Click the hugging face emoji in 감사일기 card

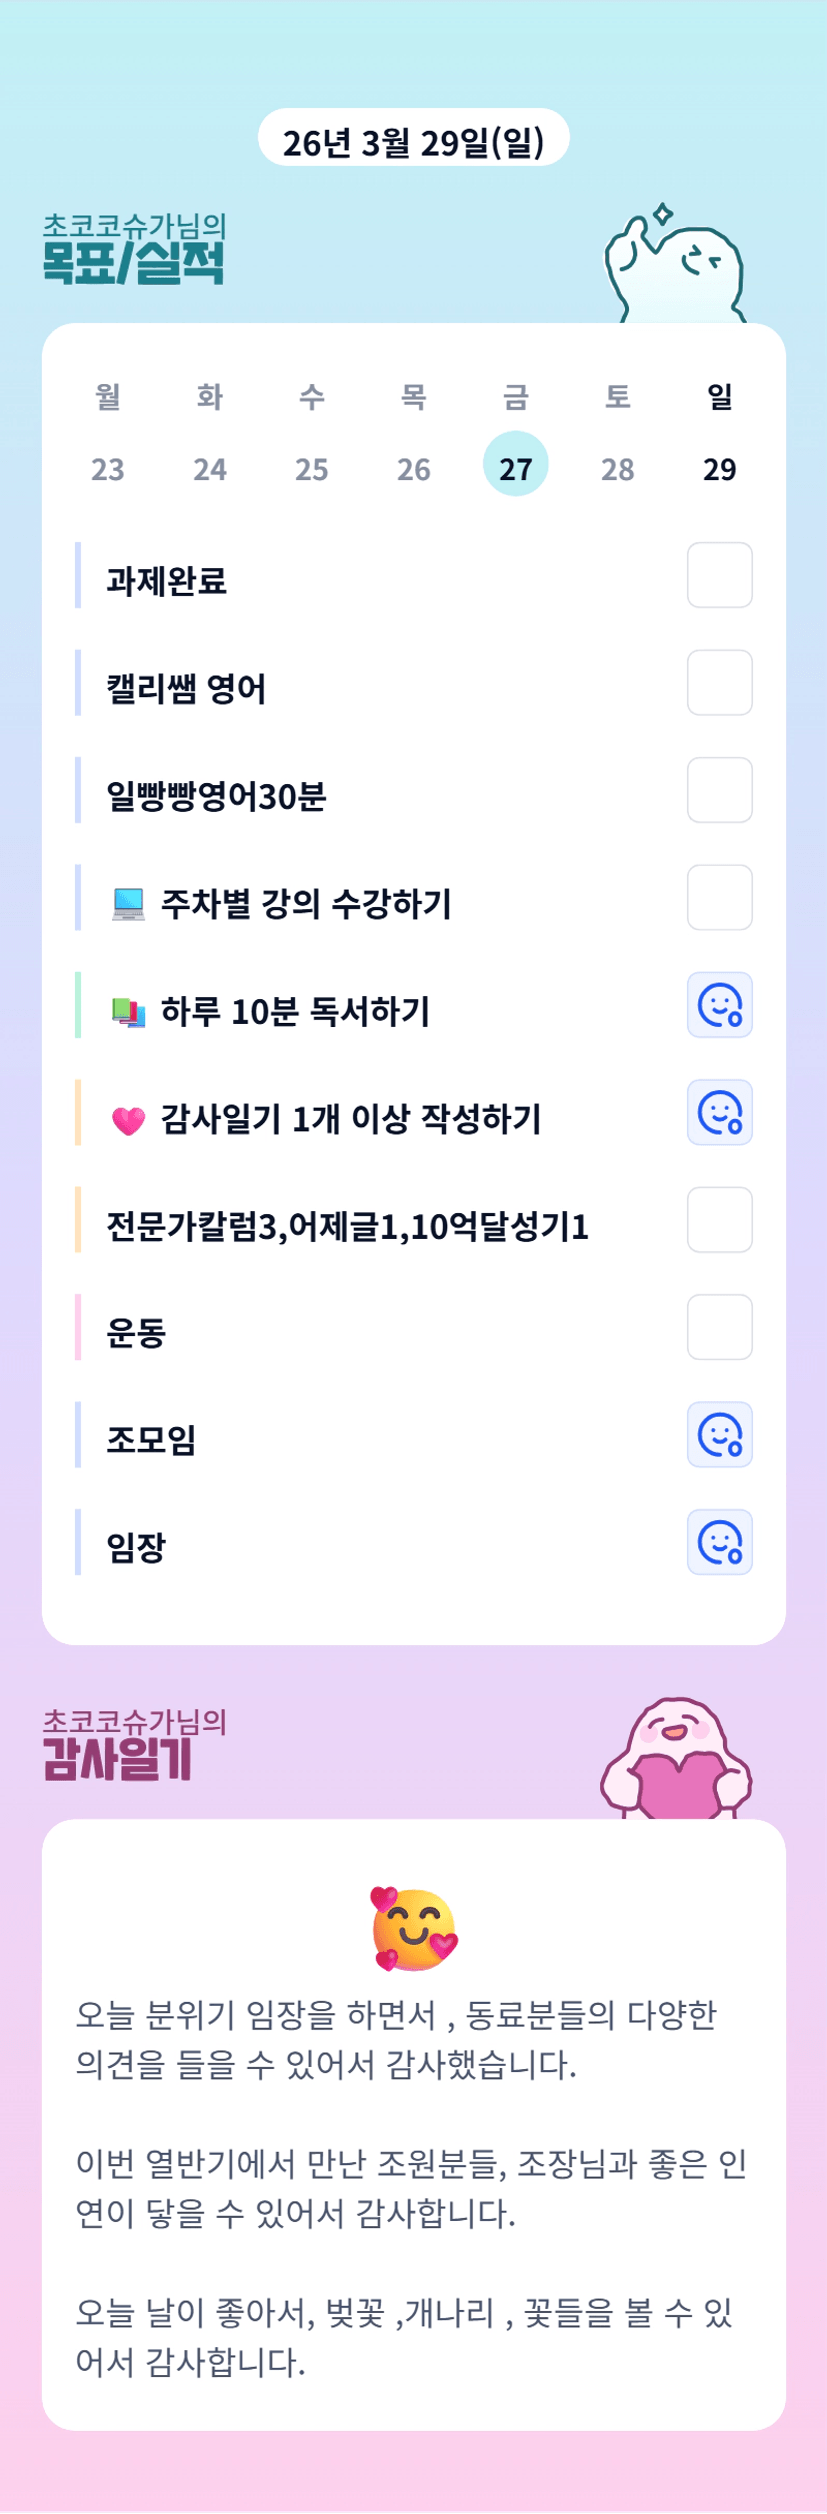(x=414, y=1929)
